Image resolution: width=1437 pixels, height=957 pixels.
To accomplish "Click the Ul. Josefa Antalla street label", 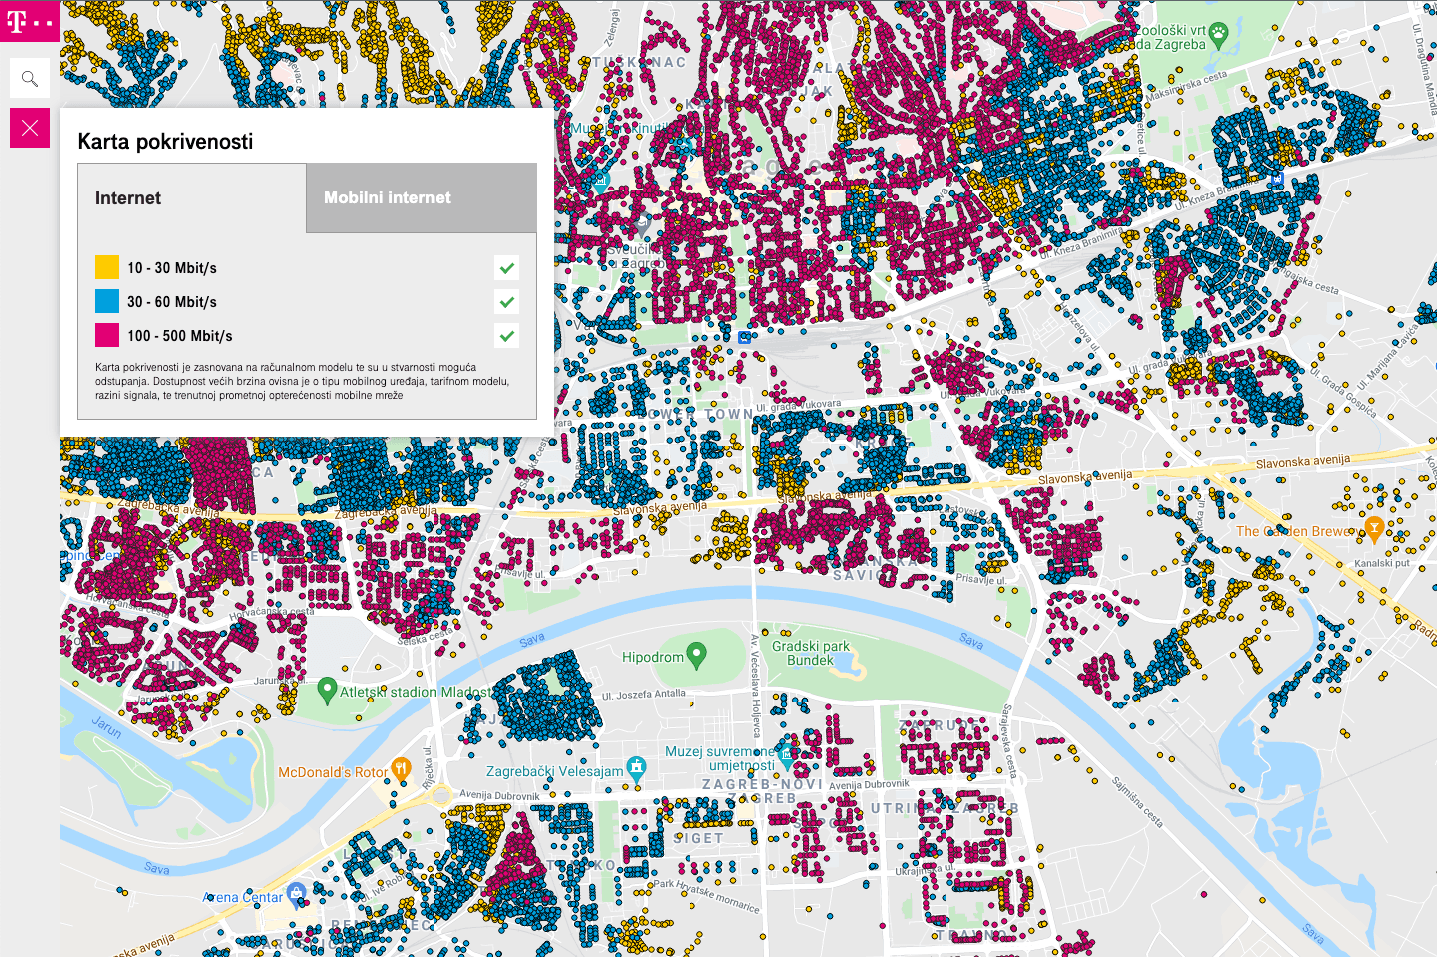I will pyautogui.click(x=644, y=695).
